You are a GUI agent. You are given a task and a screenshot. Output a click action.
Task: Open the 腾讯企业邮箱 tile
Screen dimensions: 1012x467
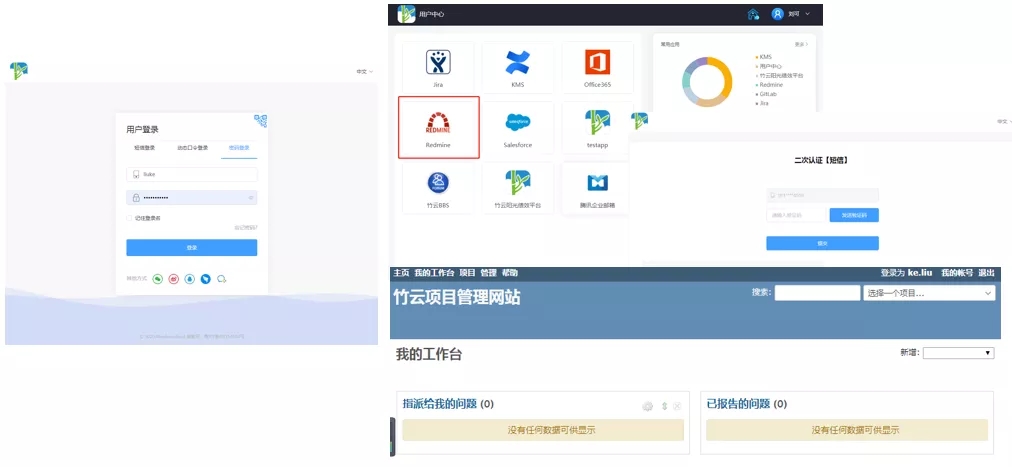[597, 188]
